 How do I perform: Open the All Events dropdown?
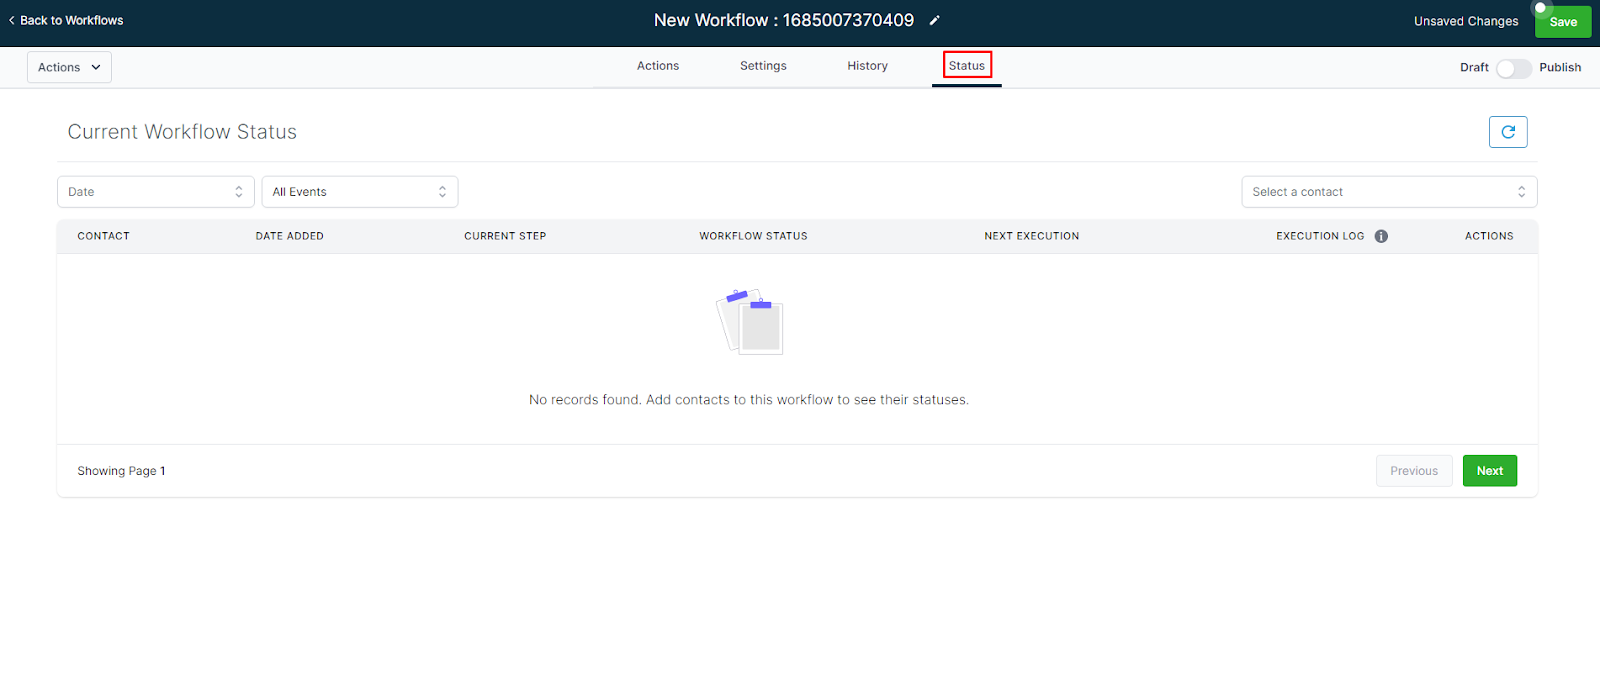tap(360, 192)
